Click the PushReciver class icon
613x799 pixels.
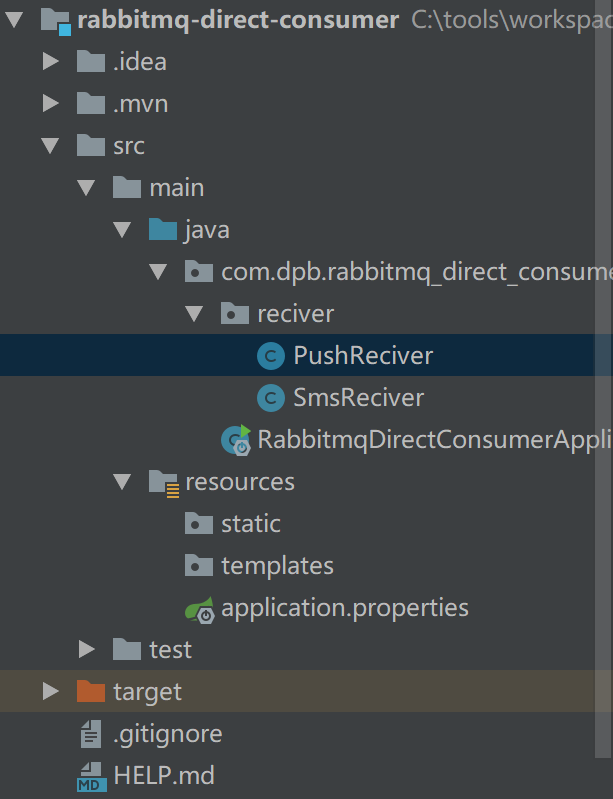271,356
